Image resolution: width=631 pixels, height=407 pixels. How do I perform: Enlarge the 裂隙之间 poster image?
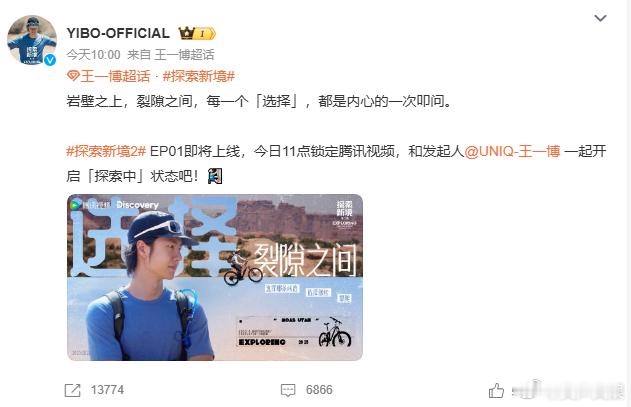[215, 277]
